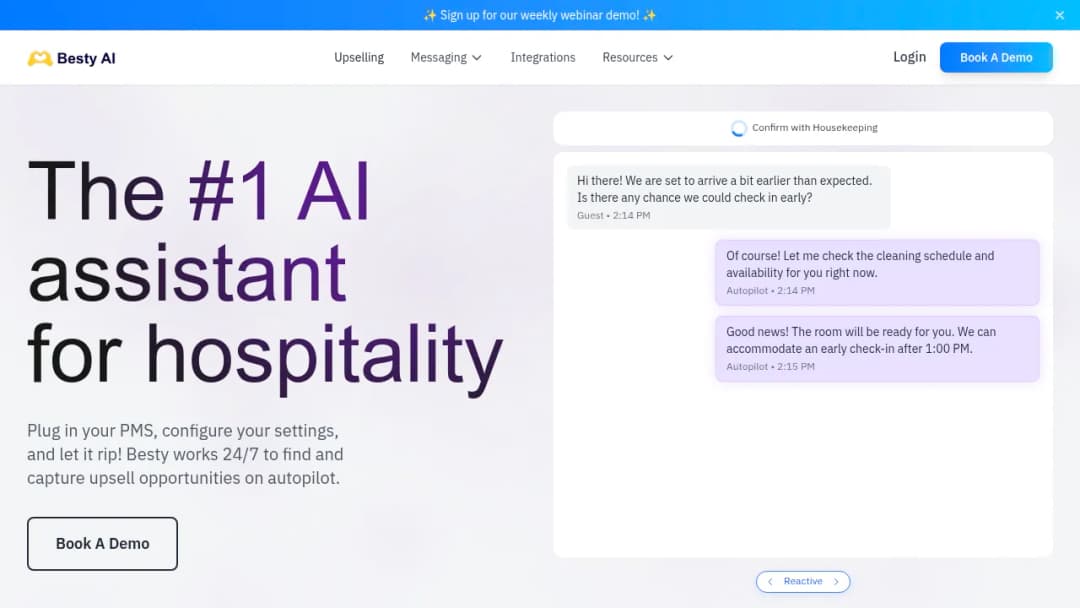Click the Confirm with Housekeeping status text
The width and height of the screenshot is (1080, 608).
(815, 127)
